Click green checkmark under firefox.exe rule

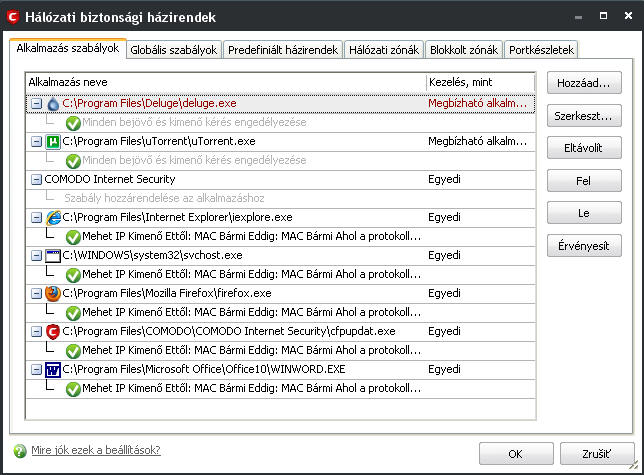(73, 313)
